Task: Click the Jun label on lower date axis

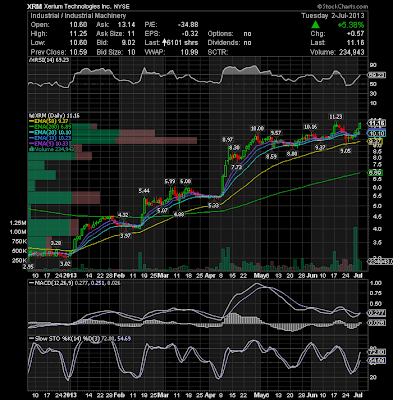Action: tap(311, 395)
